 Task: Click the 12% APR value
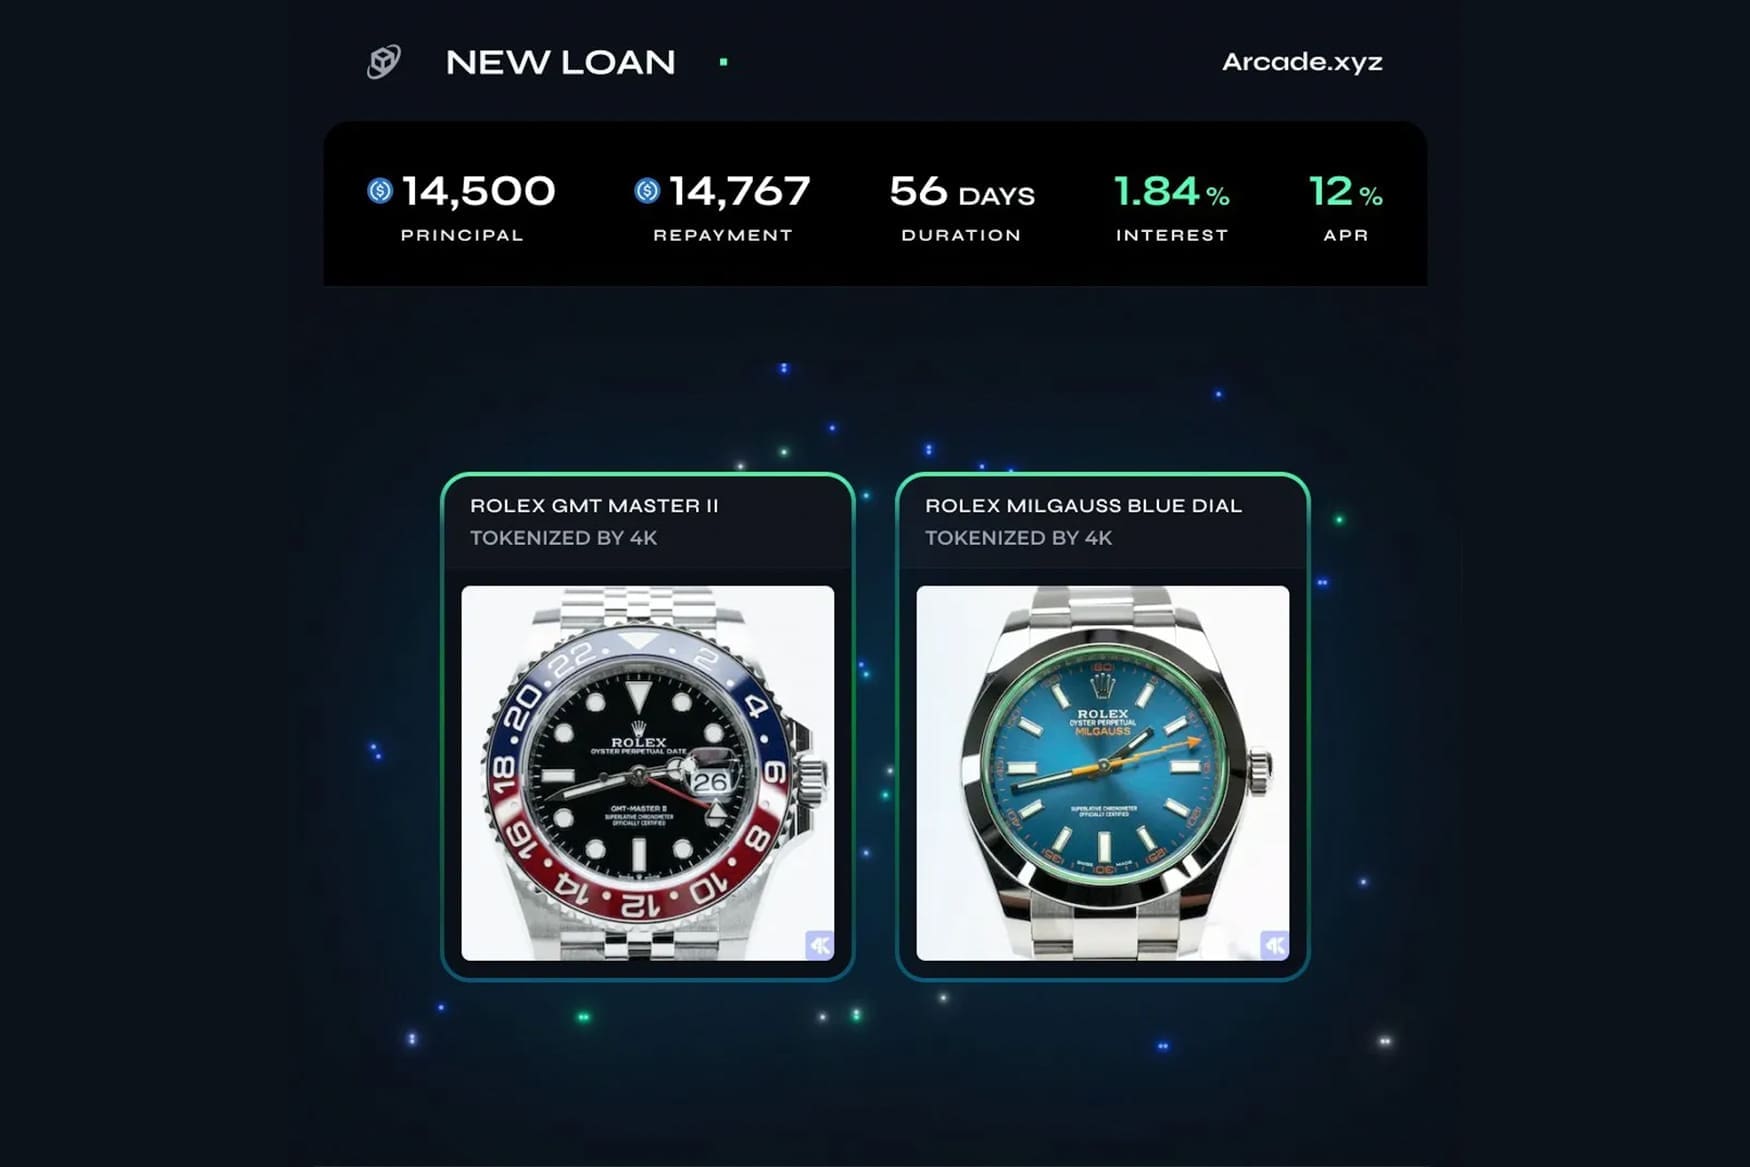(1345, 191)
